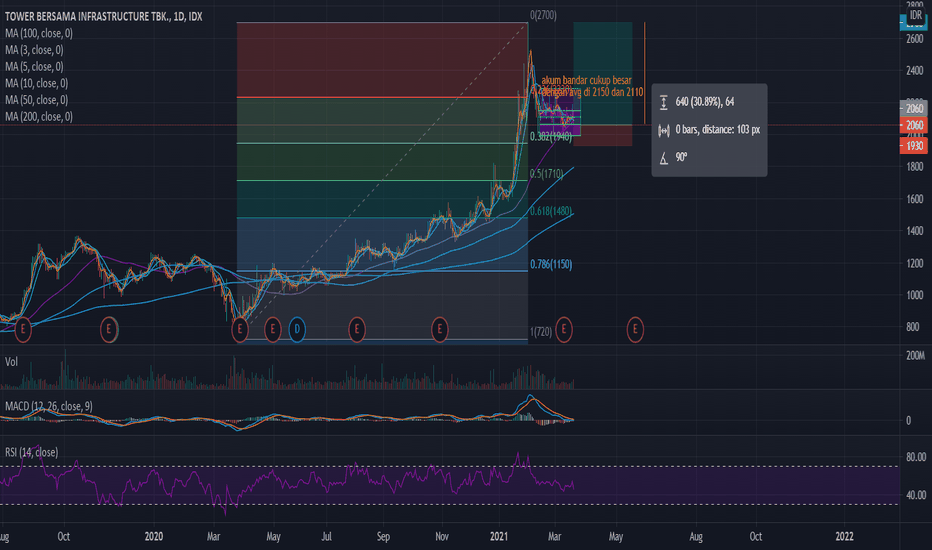Select the MA (200, close, 0) indicator label

click(x=39, y=117)
